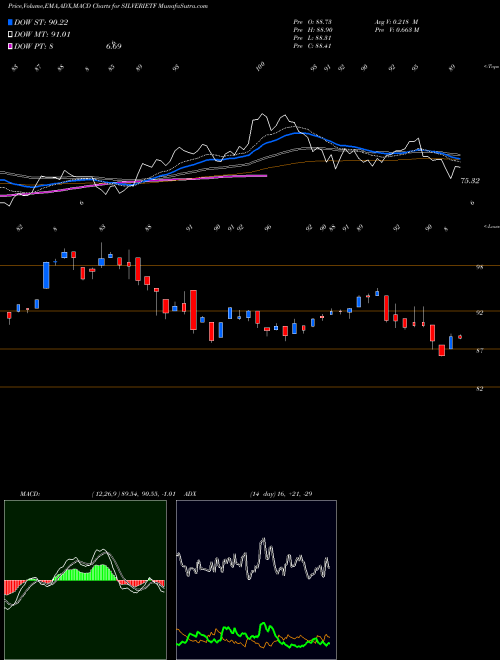Click the '<Lows' axis label
This screenshot has height=660, width=500.
click(x=491, y=226)
